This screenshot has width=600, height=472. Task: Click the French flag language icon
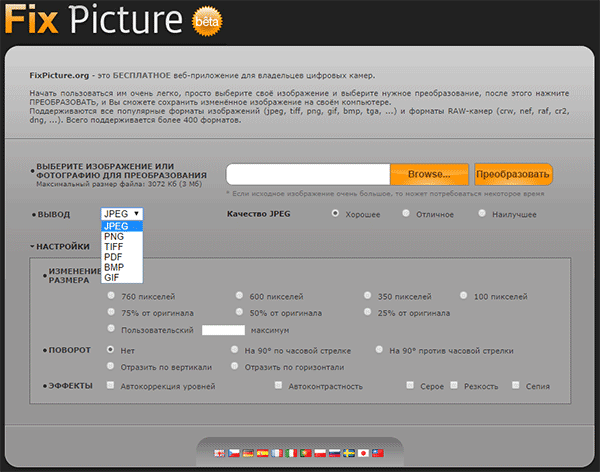coord(277,453)
